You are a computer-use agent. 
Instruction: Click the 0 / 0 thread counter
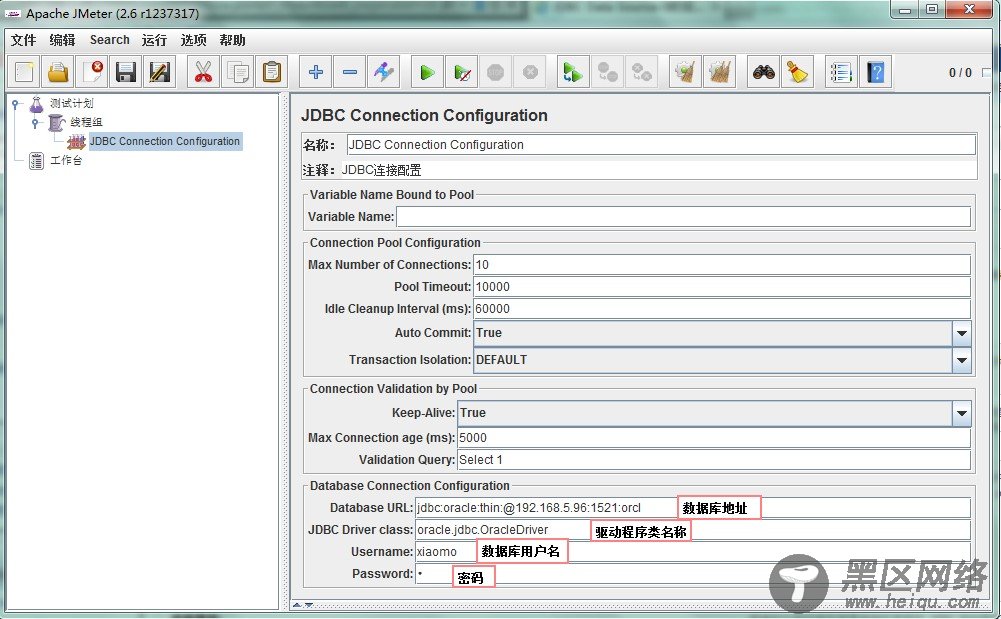(x=960, y=73)
